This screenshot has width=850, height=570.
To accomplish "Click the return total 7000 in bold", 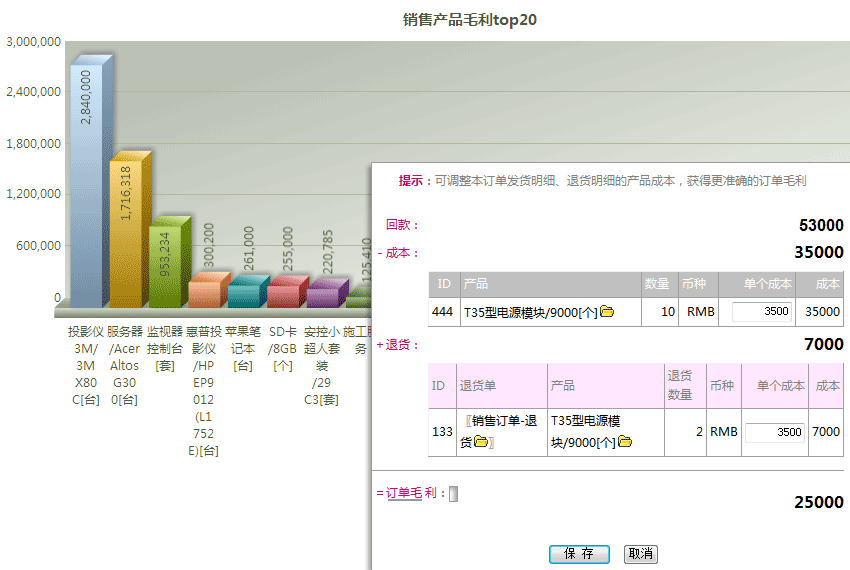I will 824,344.
